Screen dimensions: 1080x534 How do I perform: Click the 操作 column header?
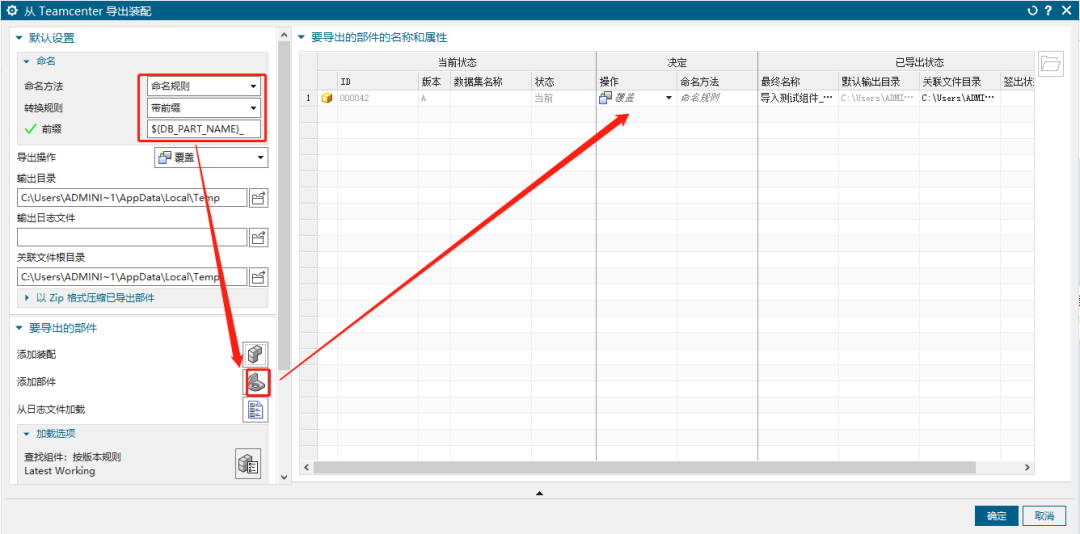(637, 82)
